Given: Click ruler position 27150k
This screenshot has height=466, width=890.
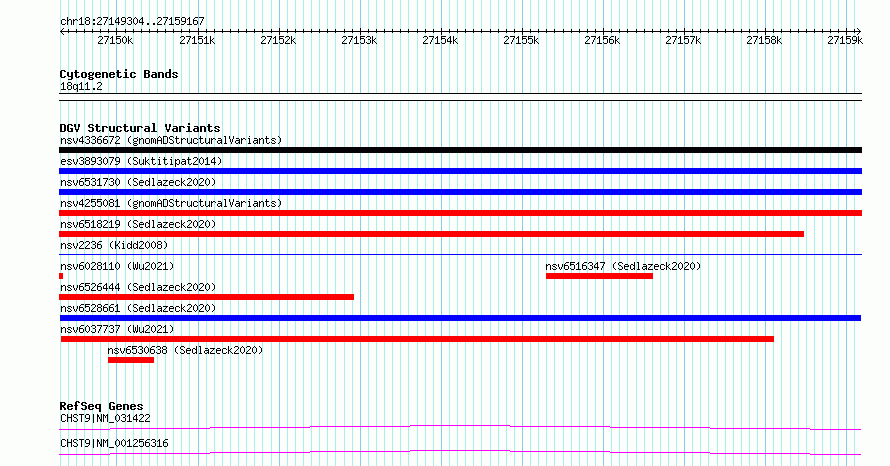Looking at the screenshot, I should [115, 40].
